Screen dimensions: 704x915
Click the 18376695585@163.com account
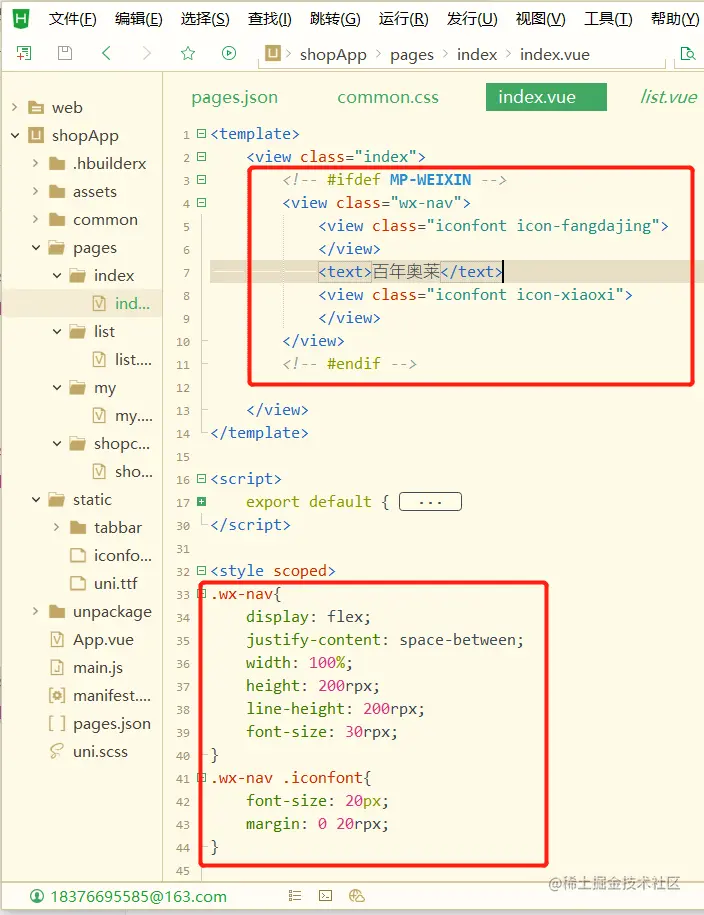(x=138, y=896)
